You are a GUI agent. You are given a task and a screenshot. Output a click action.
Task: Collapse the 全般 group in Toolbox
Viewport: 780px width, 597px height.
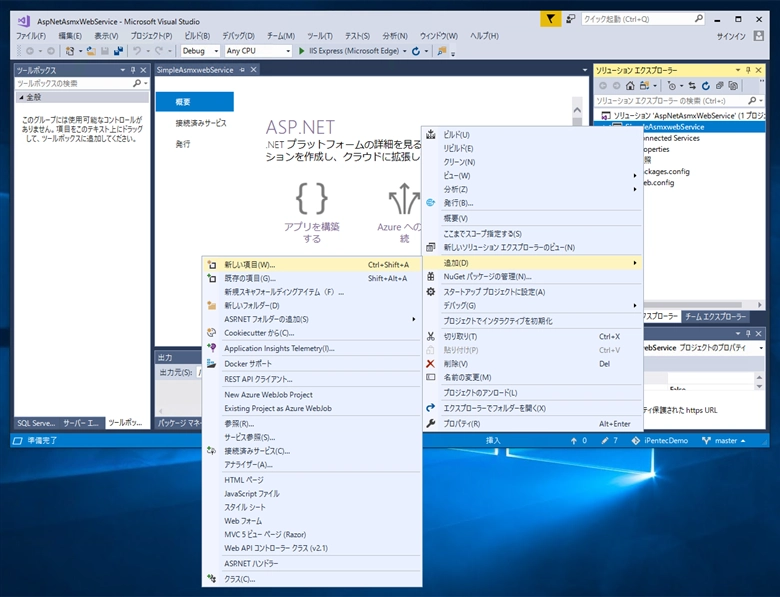coord(21,98)
